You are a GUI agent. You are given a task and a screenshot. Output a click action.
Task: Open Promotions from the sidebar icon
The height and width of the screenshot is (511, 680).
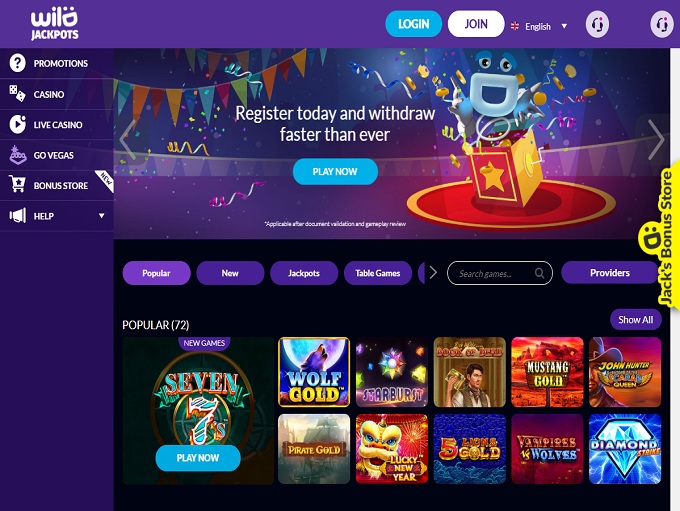17,63
